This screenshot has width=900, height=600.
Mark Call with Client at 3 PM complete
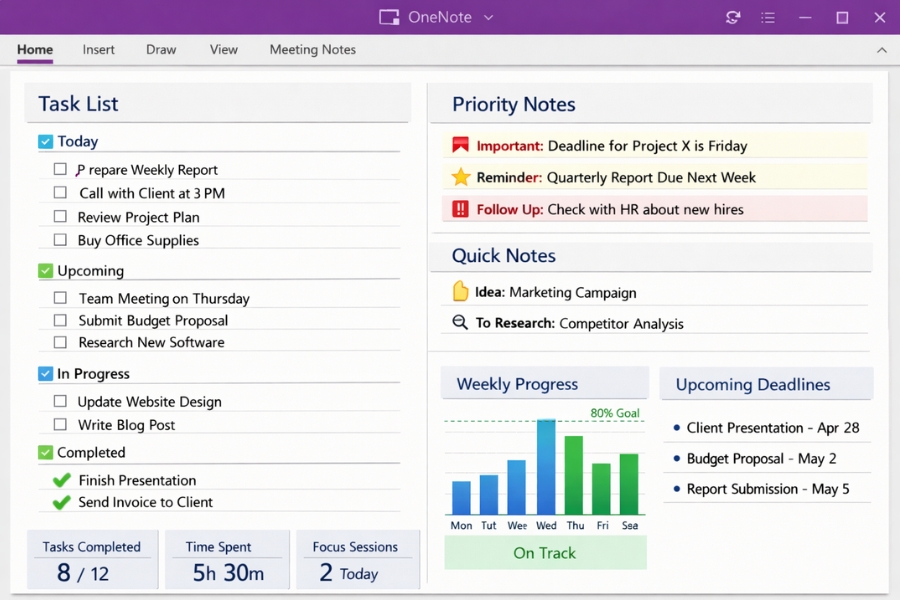click(60, 193)
